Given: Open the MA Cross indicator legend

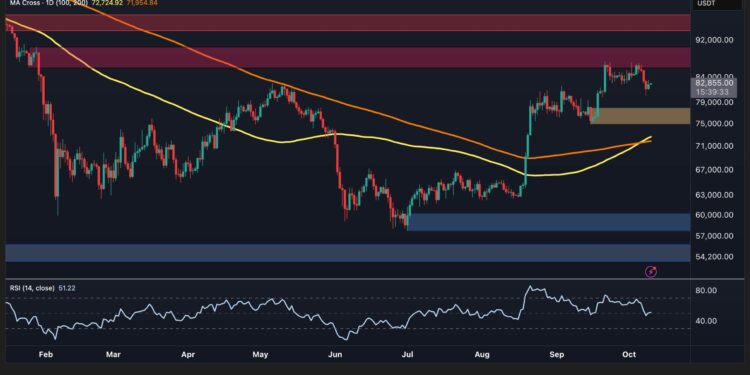Looking at the screenshot, I should (x=48, y=3).
